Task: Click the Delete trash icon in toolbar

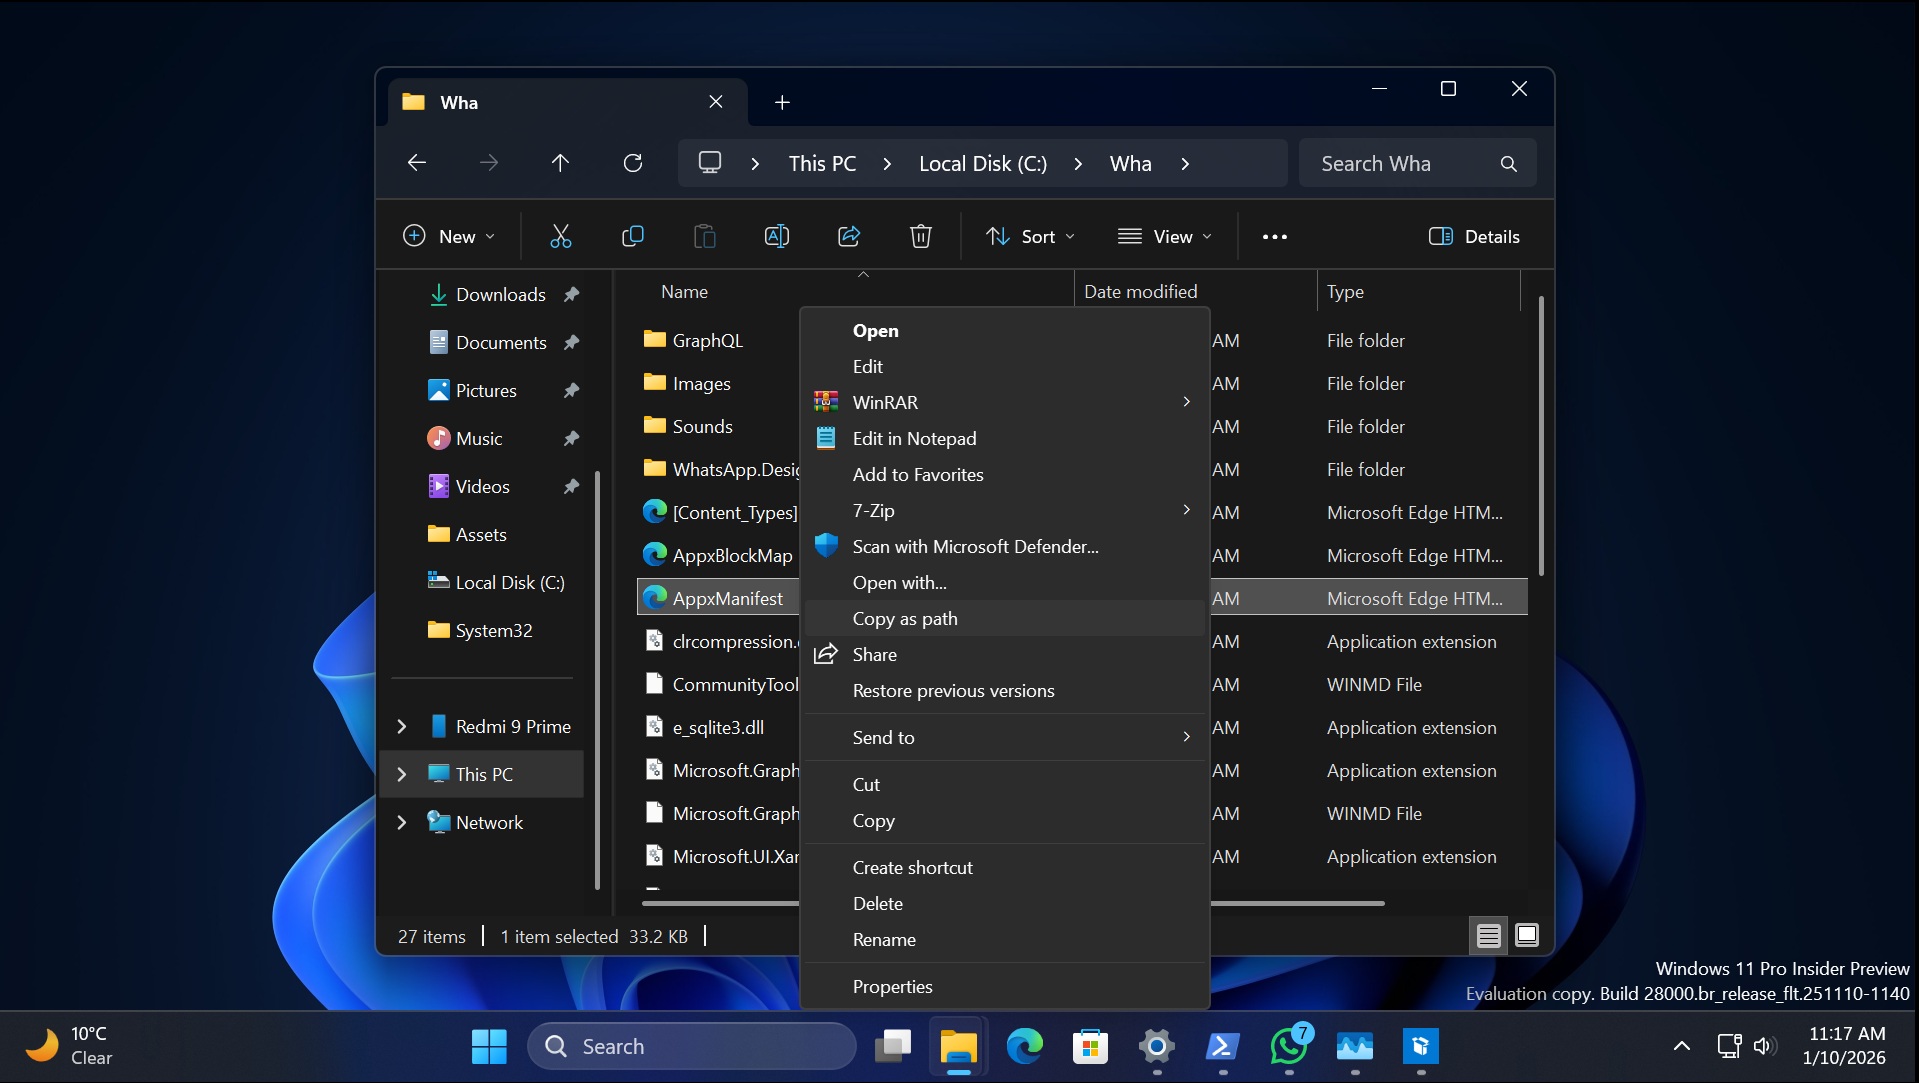Action: coord(920,237)
